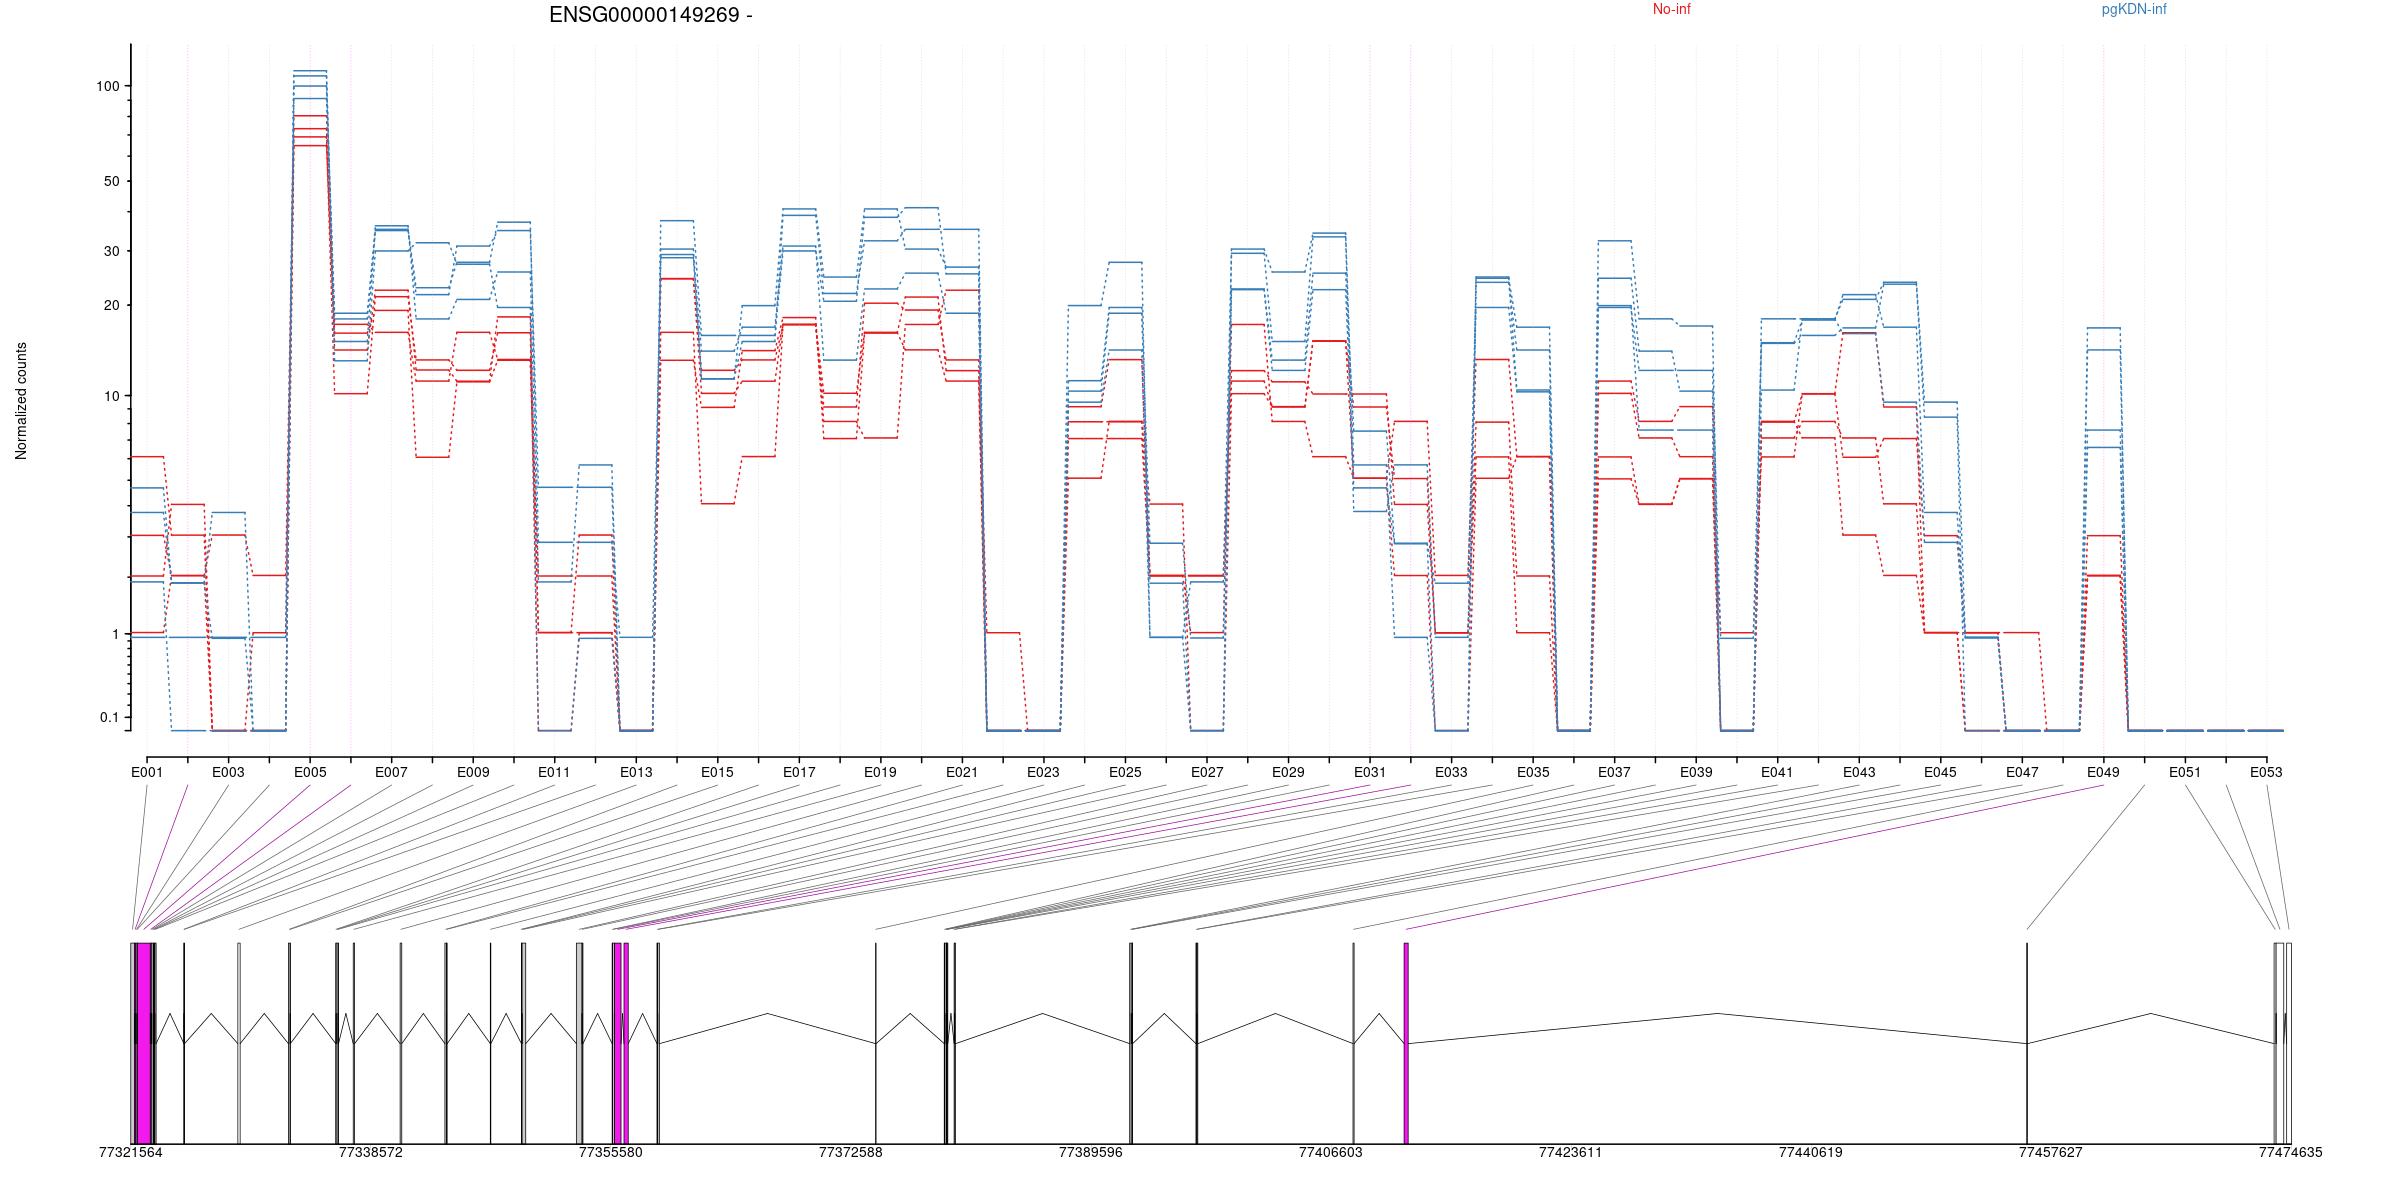Click genomic coordinate 77457627 label
This screenshot has width=2400, height=1200.
click(x=2050, y=1152)
